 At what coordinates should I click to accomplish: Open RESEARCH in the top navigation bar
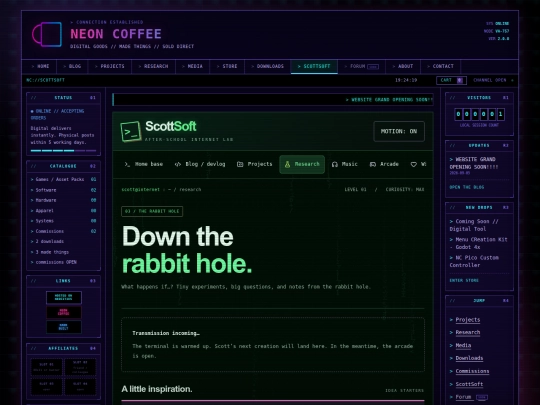[x=153, y=66]
